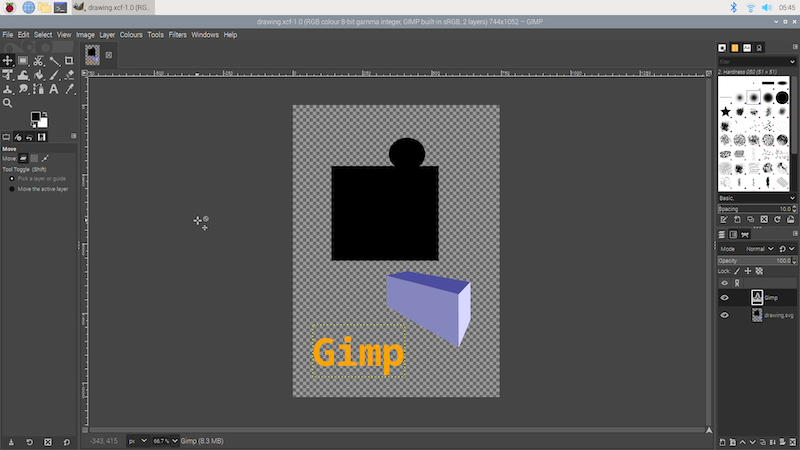
Task: Select the Warp Transform tool
Action: coord(23,75)
